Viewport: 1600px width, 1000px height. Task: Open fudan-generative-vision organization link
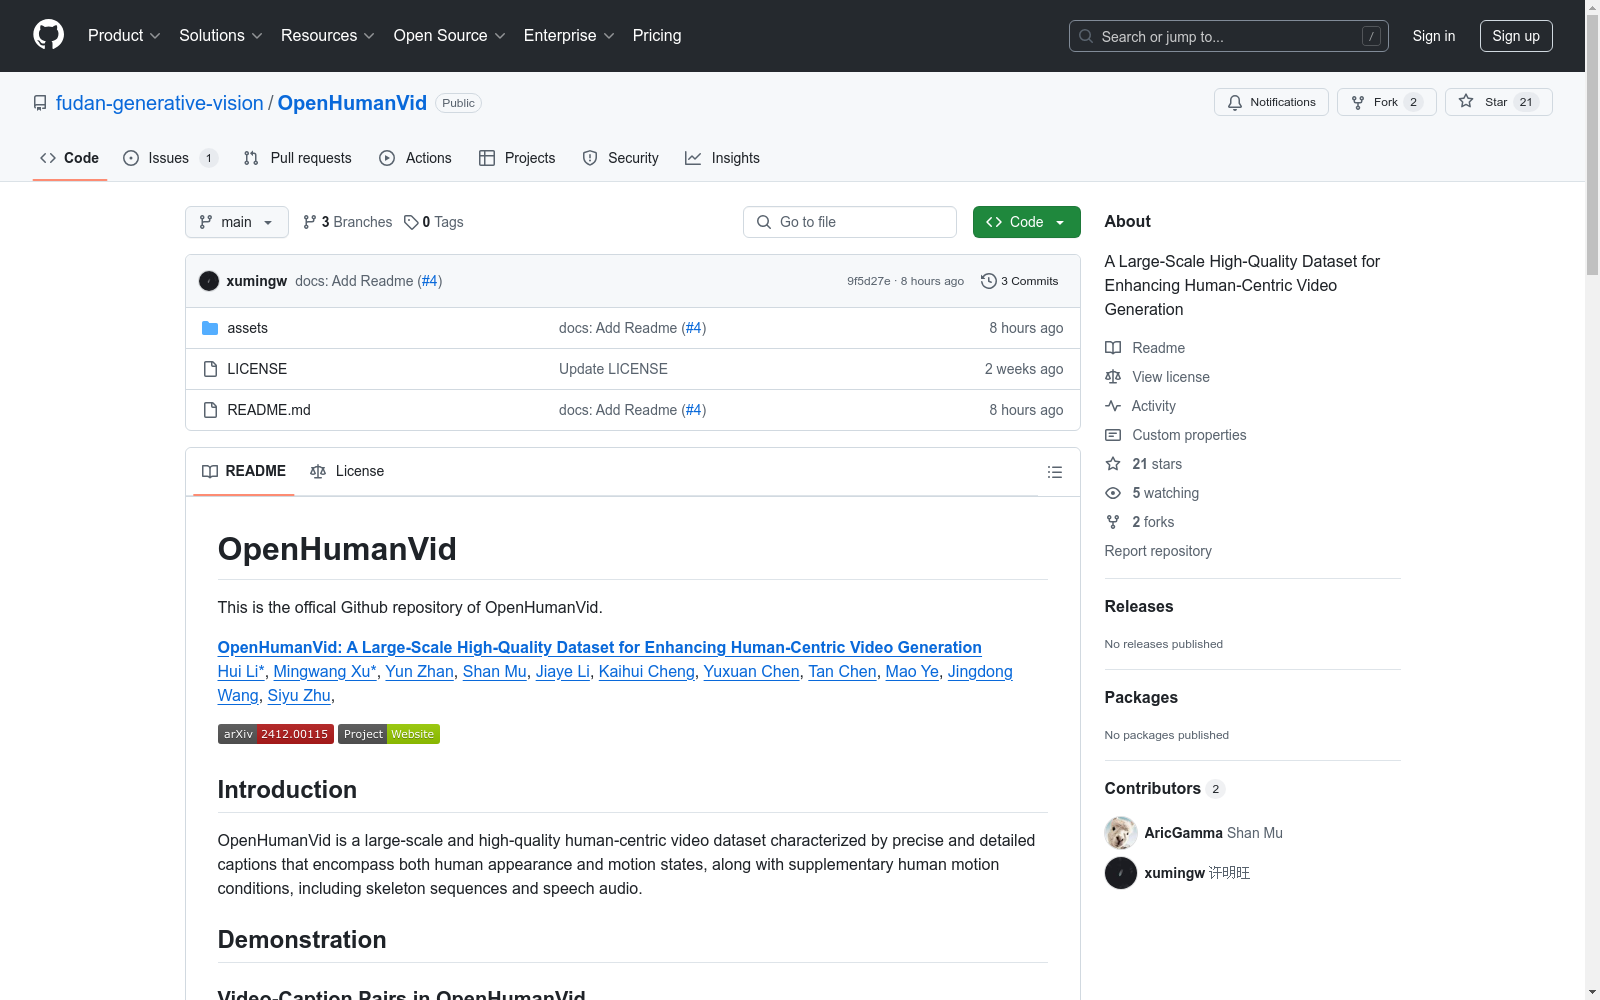pos(160,103)
